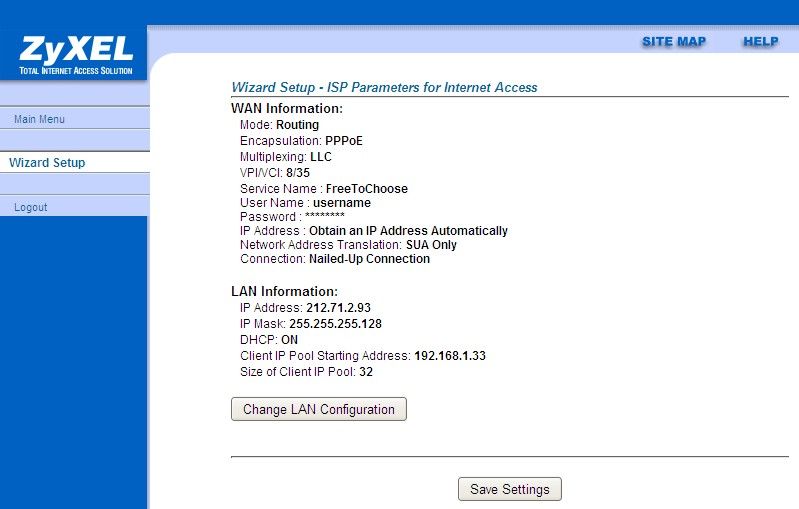Click the WAN Information section heading
This screenshot has height=509, width=799.
click(x=287, y=108)
